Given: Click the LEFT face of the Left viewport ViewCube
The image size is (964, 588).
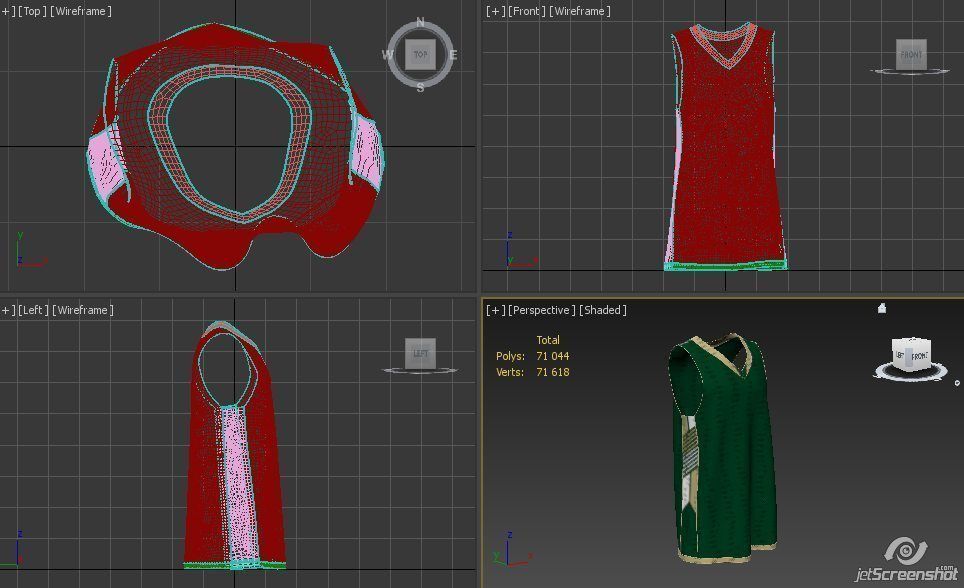Looking at the screenshot, I should 421,353.
